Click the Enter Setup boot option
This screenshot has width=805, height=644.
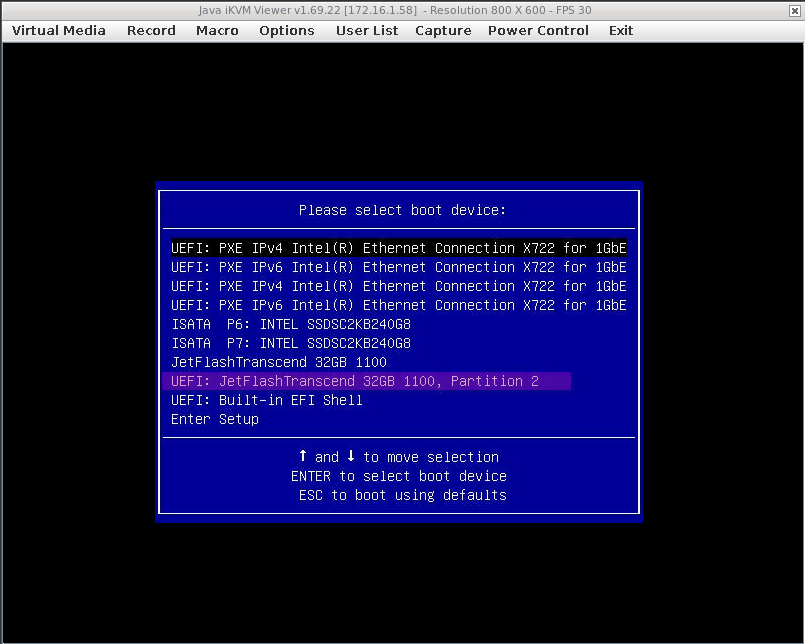pyautogui.click(x=215, y=419)
